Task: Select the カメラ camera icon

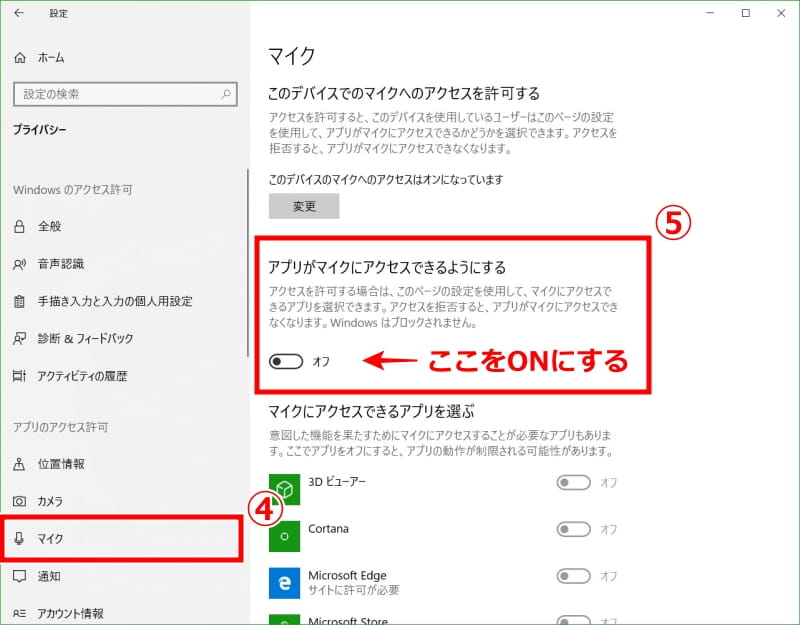Action: point(19,501)
